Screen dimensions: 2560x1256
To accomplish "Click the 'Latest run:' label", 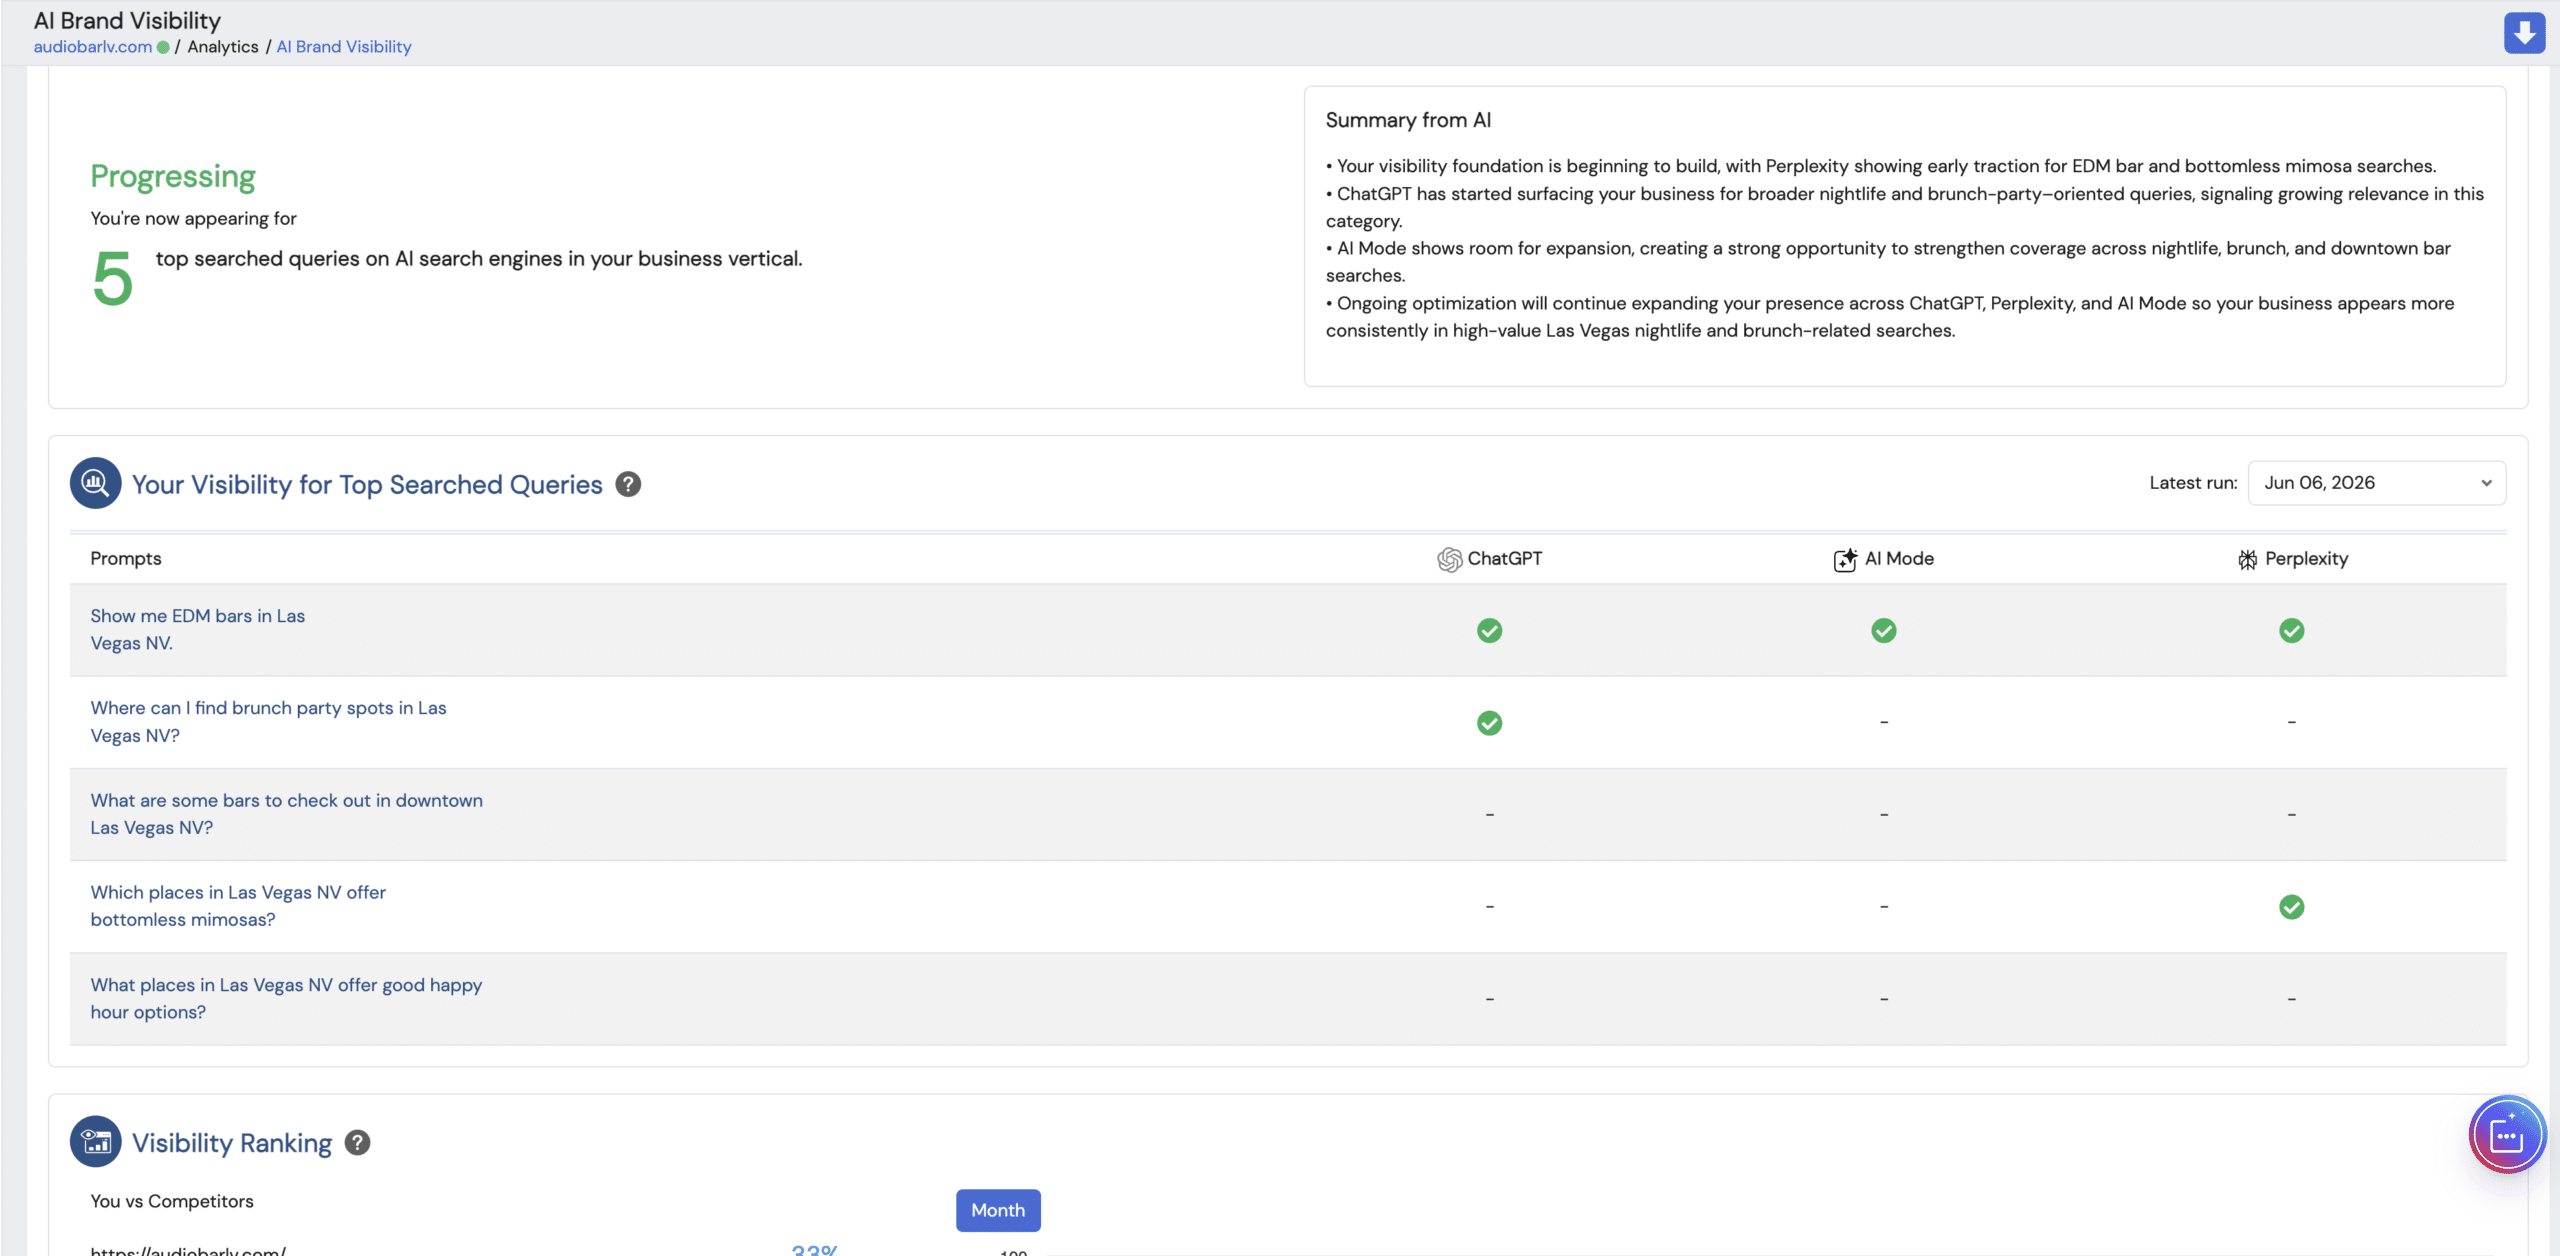I will click(x=2193, y=483).
